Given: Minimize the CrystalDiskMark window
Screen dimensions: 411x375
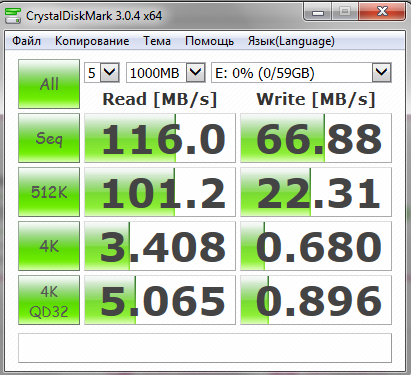Looking at the screenshot, I should [318, 13].
